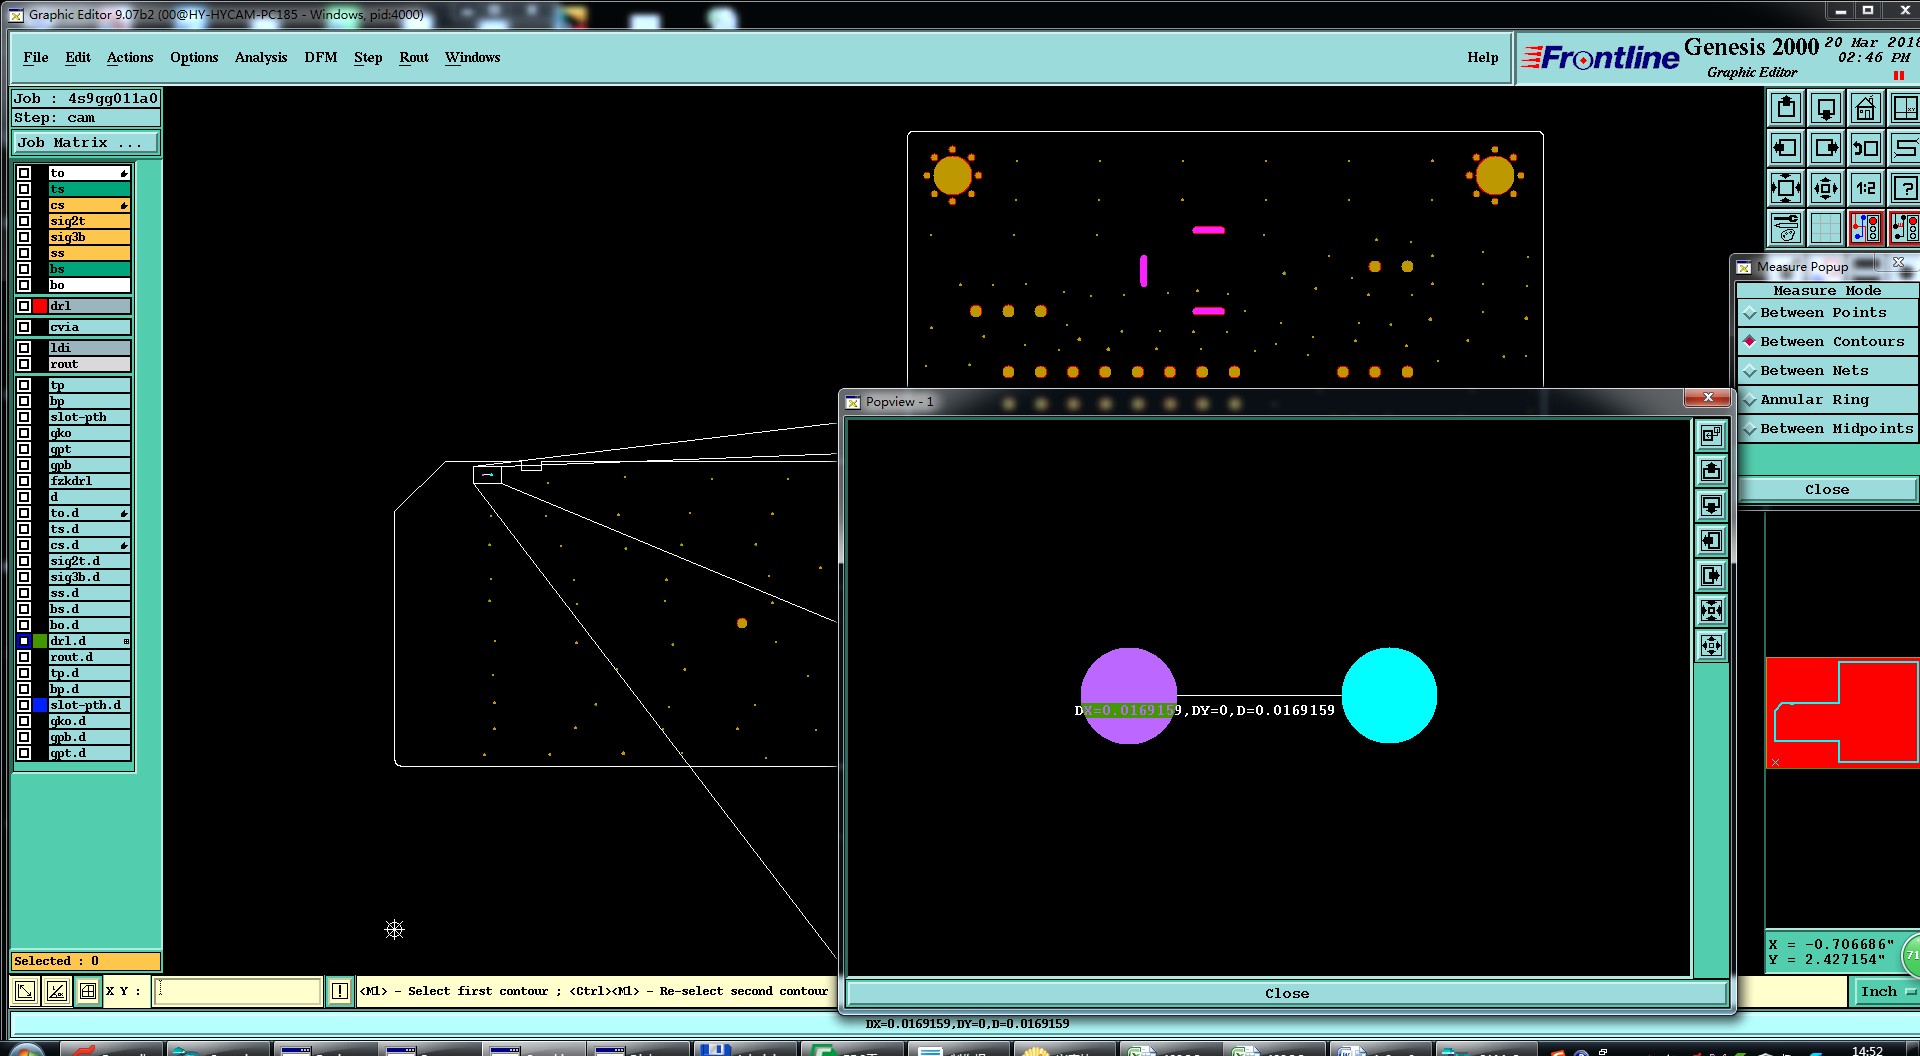Click the top copy-view icon in Popview toolbar

(1712, 435)
